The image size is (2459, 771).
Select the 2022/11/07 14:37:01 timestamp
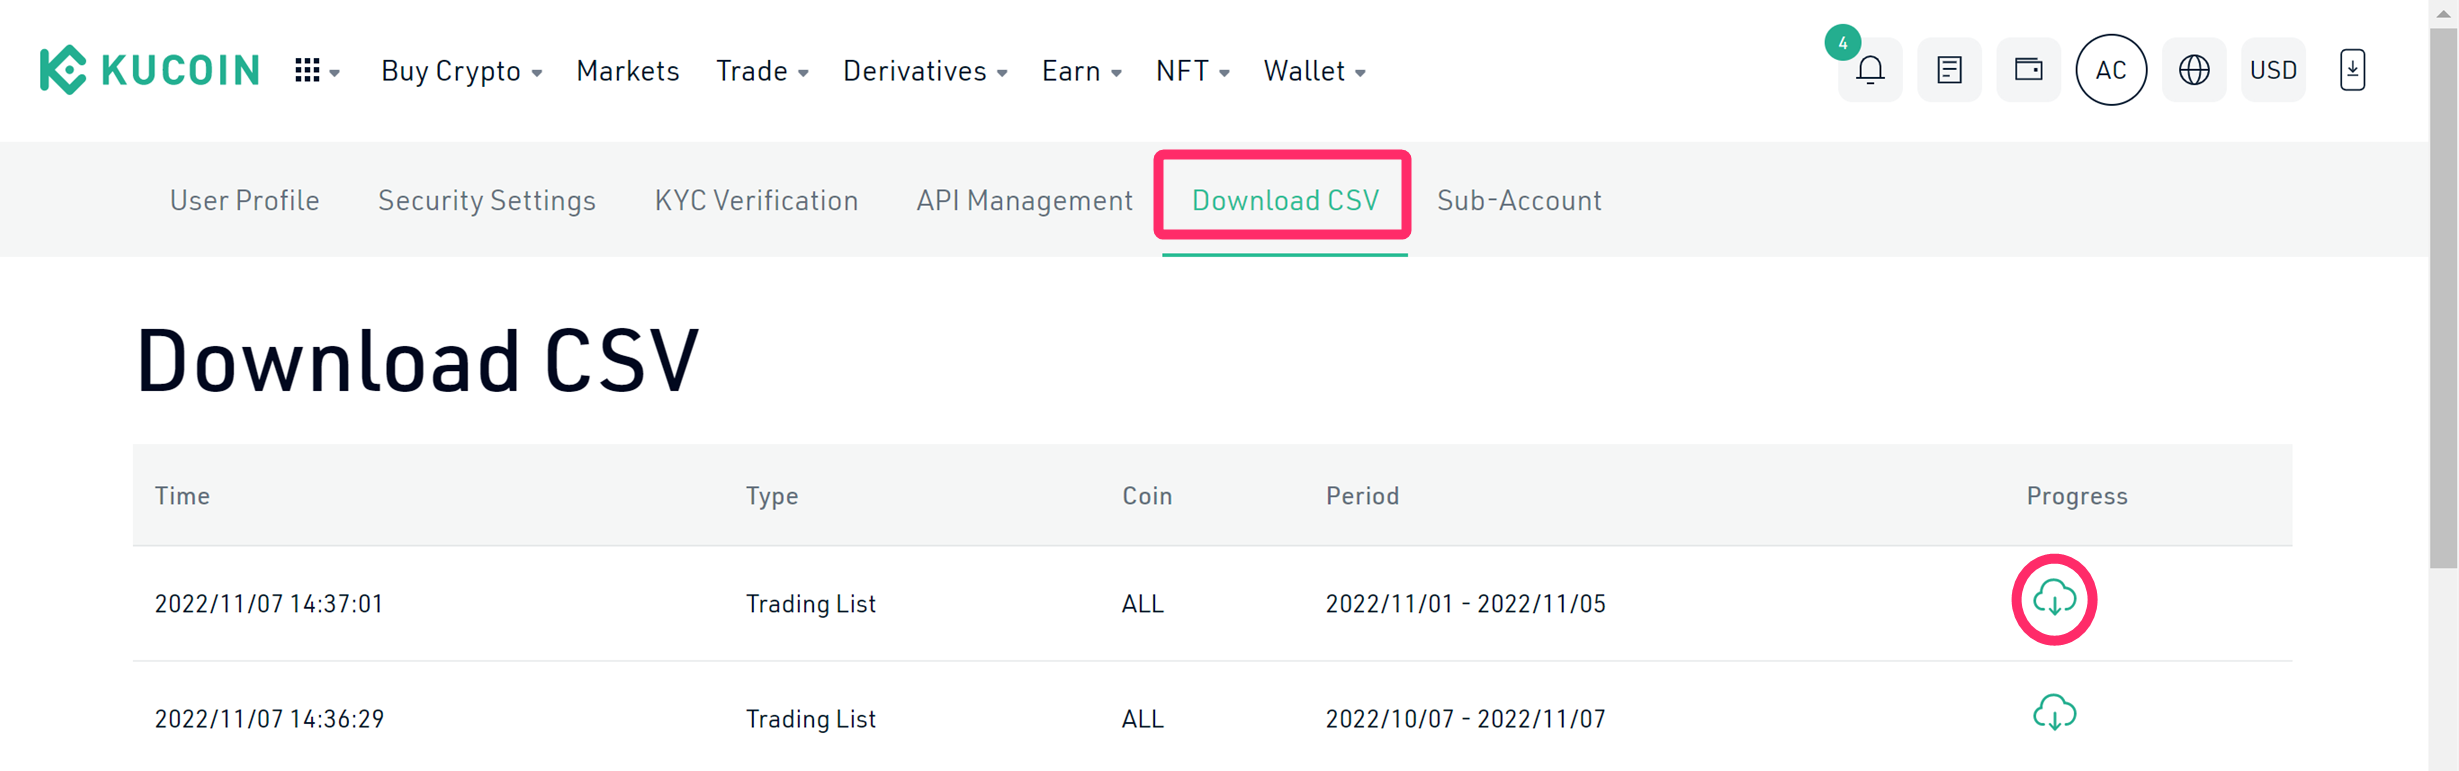click(269, 604)
